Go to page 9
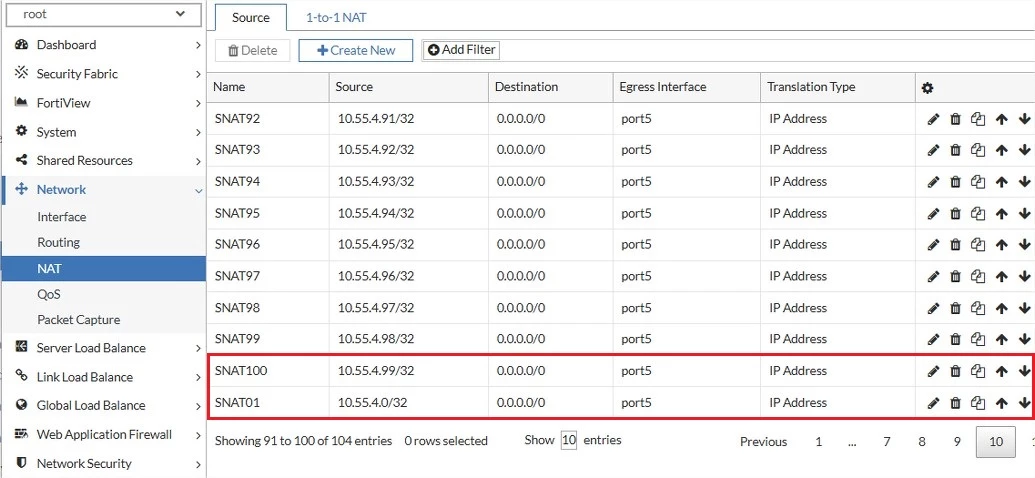Screen dimensions: 1035x478 tap(956, 442)
